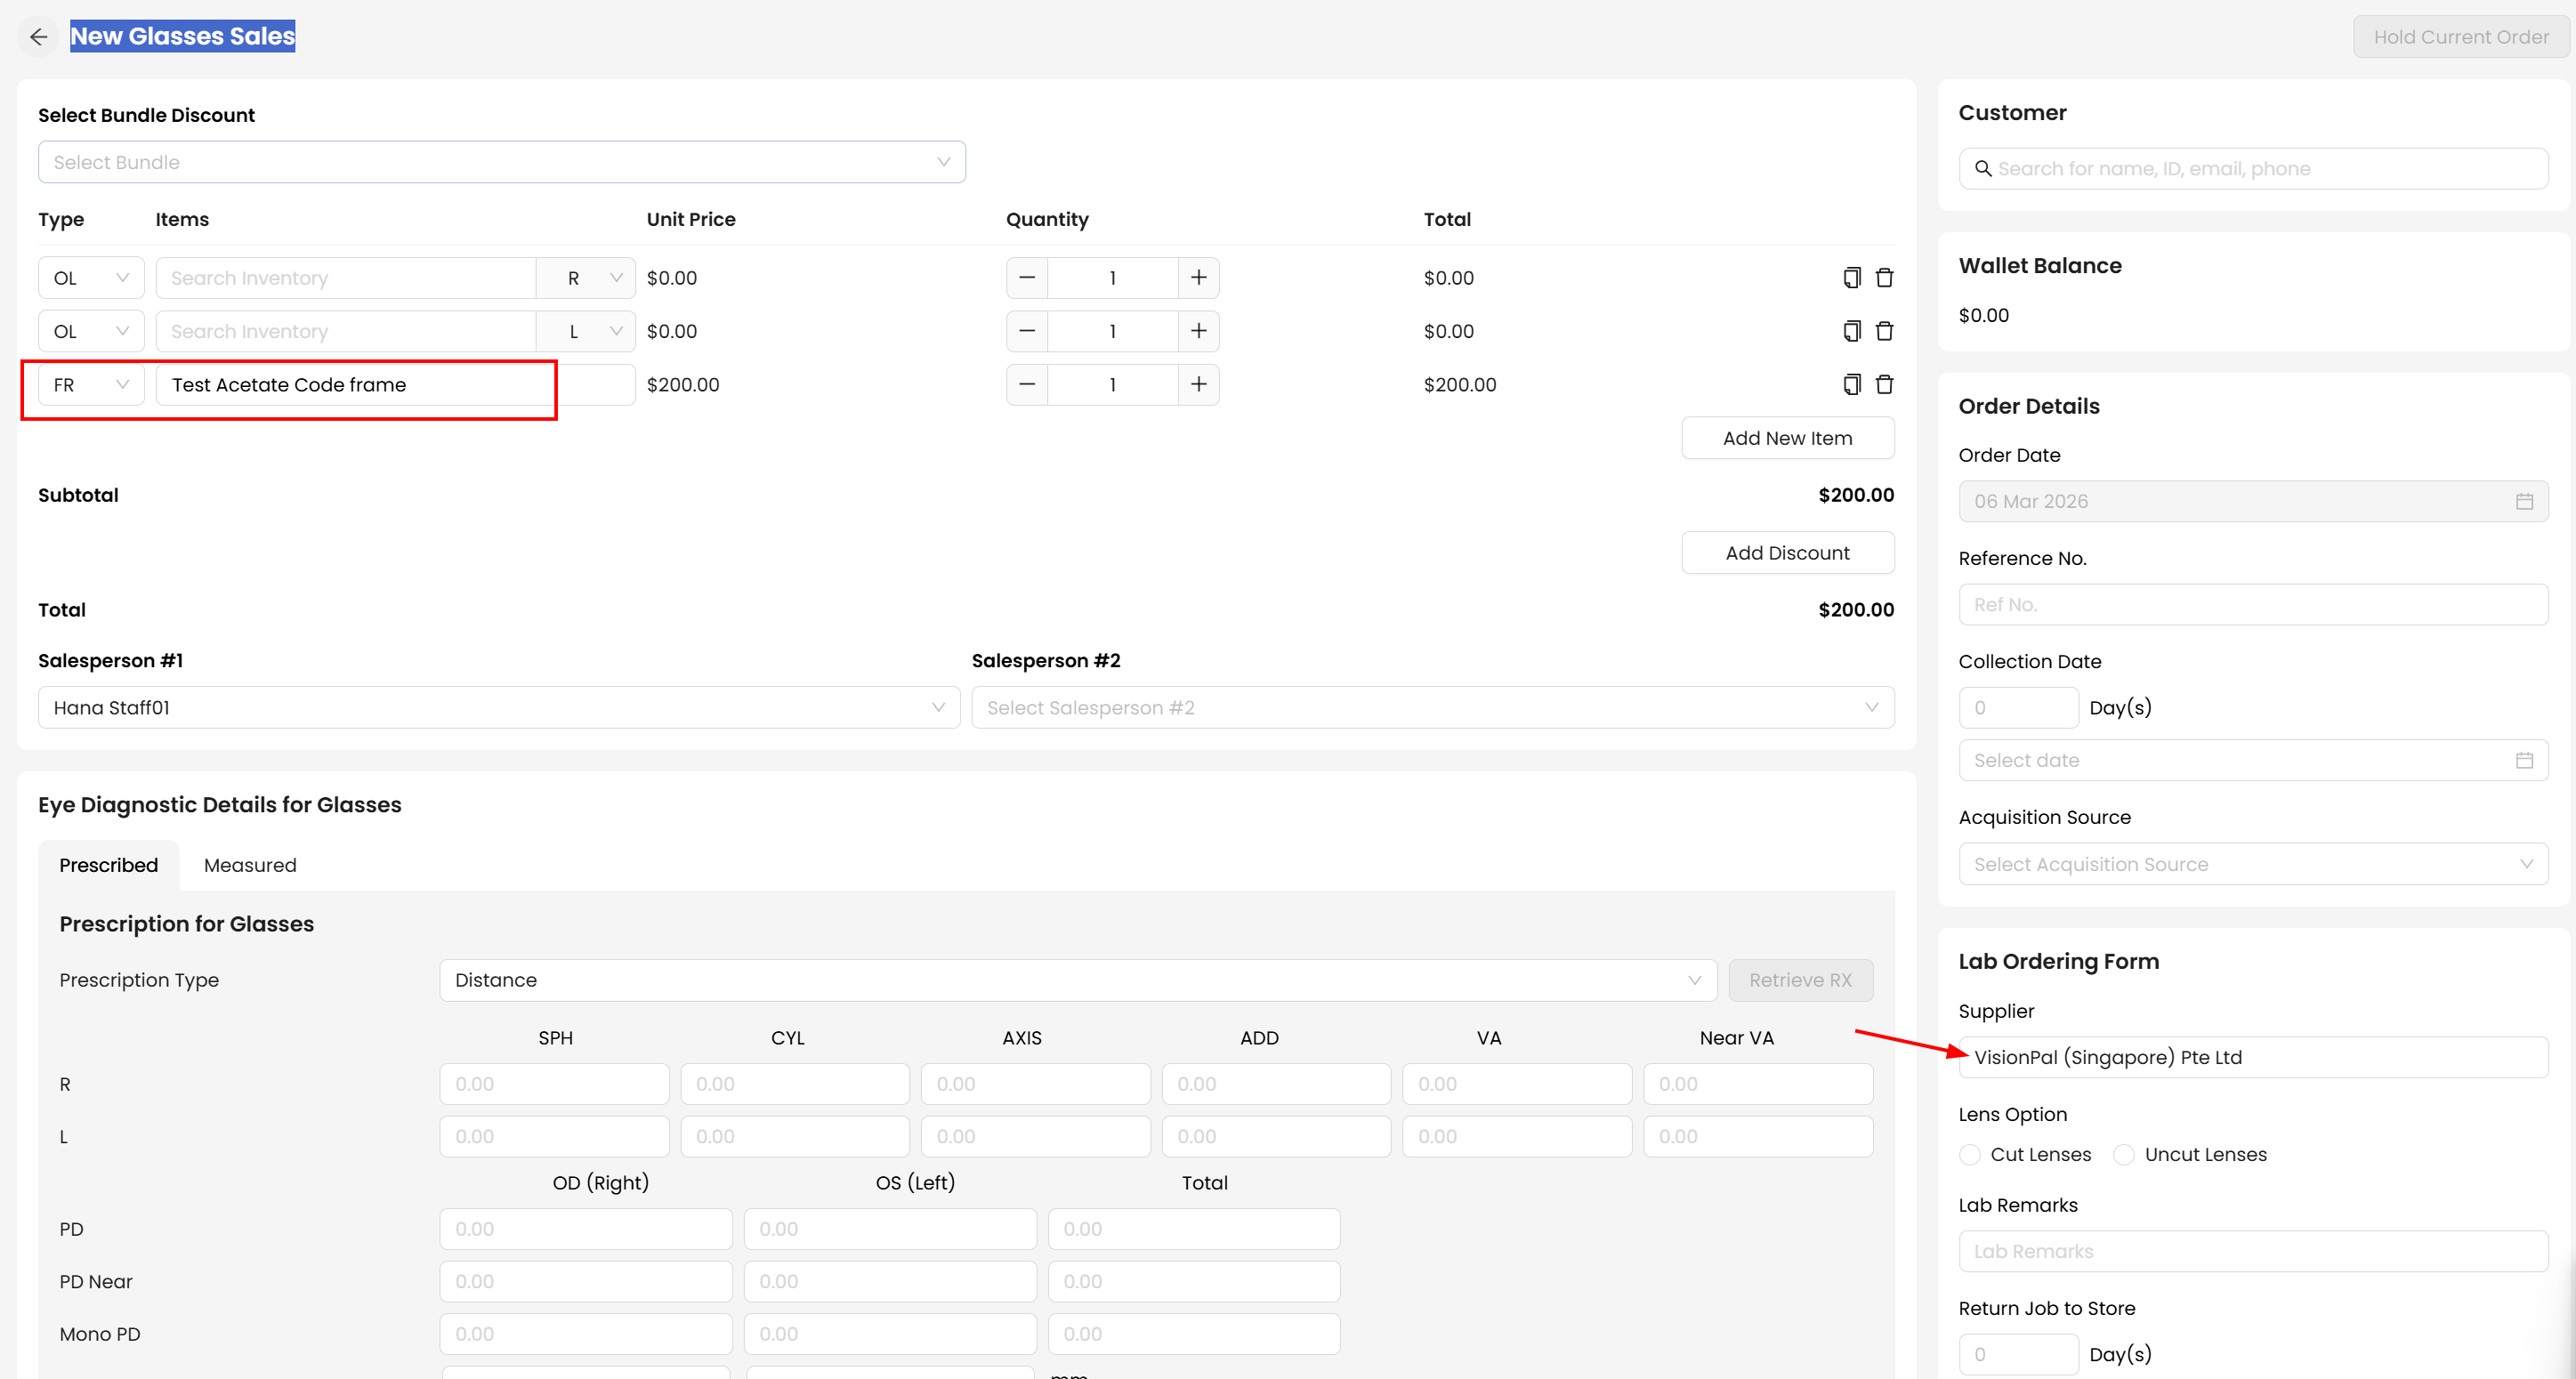The height and width of the screenshot is (1379, 2576).
Task: Select the Cut Lenses radio option
Action: pos(1970,1154)
